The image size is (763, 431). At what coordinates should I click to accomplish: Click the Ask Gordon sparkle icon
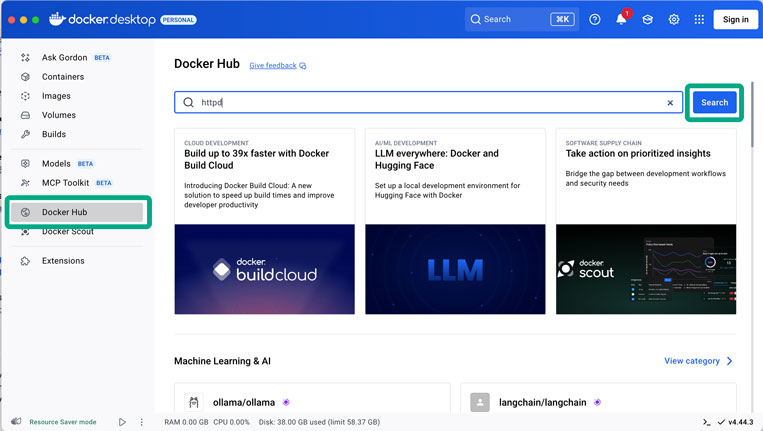pos(25,57)
